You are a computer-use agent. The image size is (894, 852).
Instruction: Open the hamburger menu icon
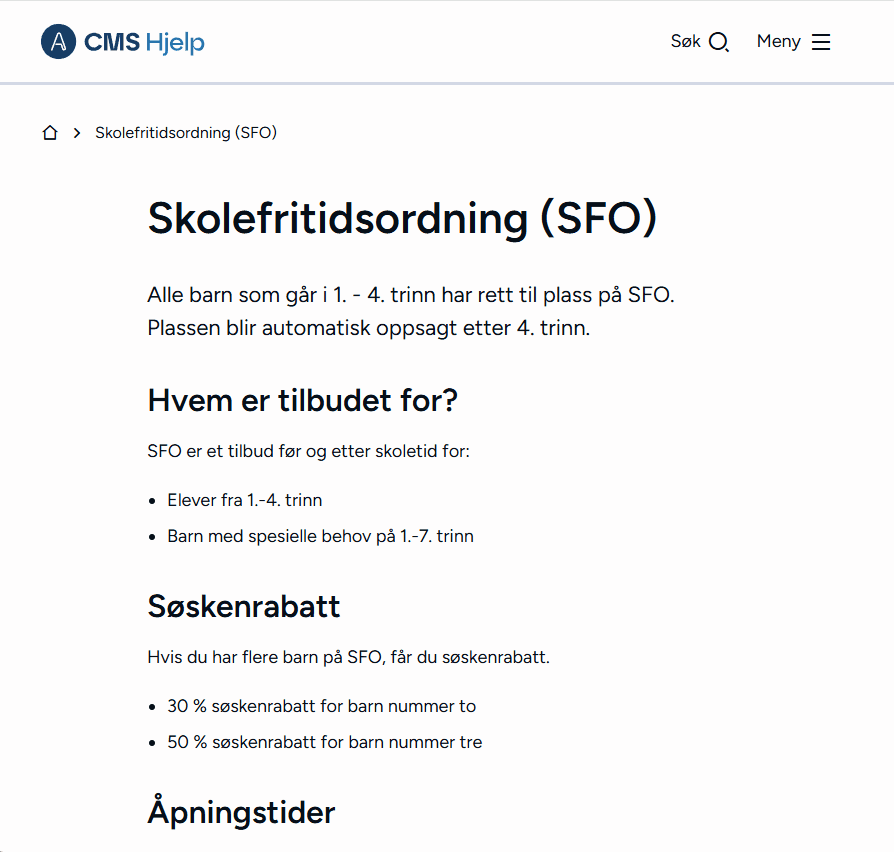(821, 42)
